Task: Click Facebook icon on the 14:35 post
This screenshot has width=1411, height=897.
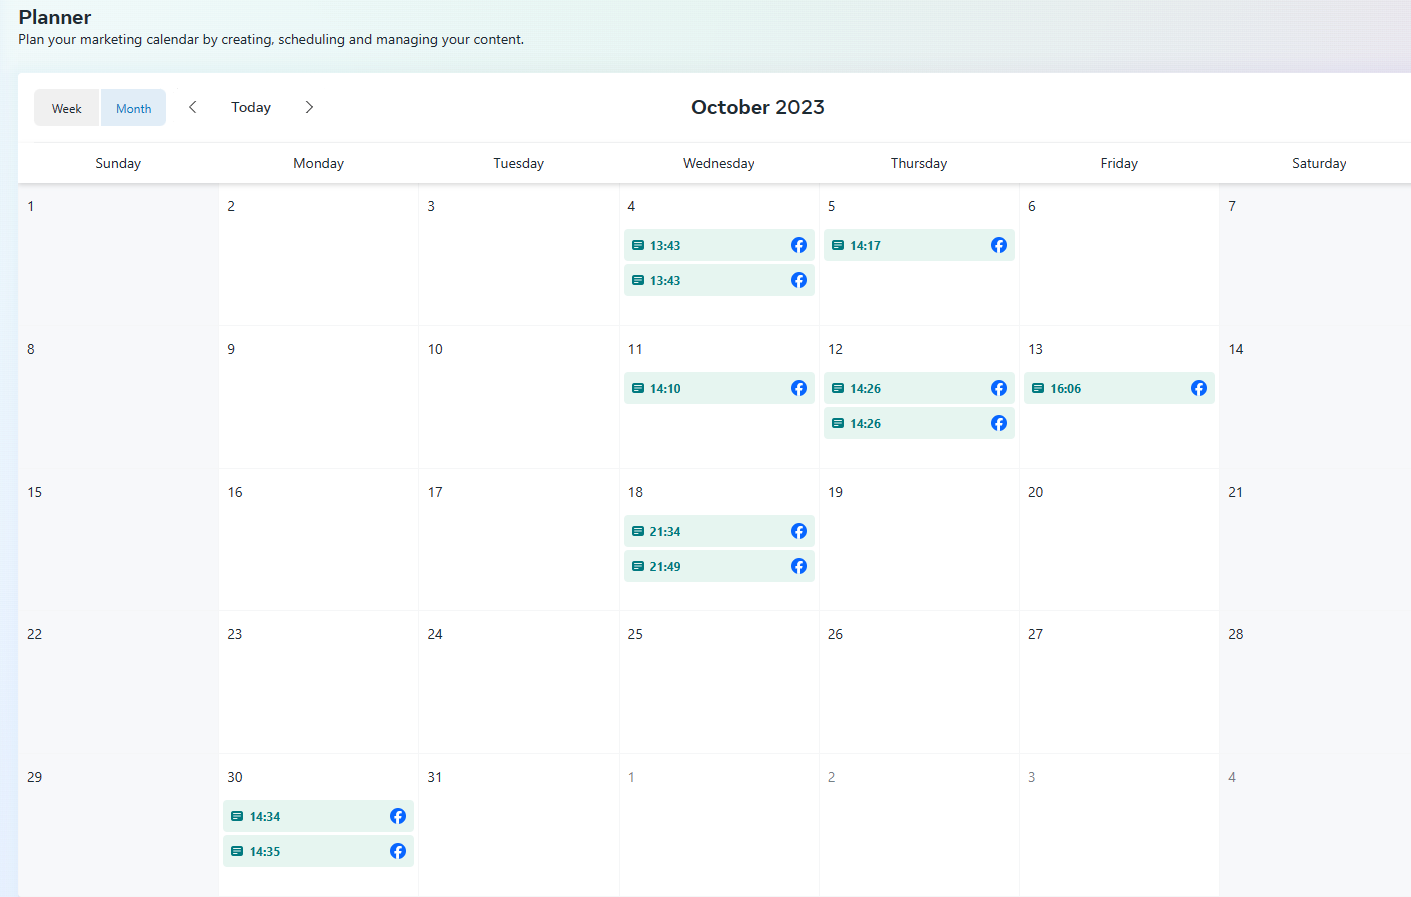Action: tap(397, 851)
